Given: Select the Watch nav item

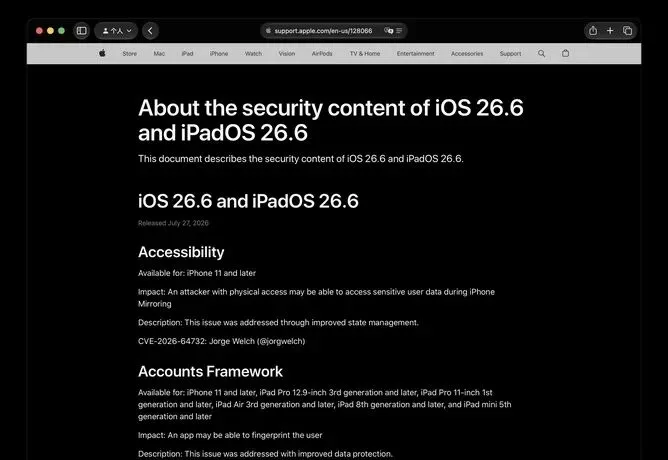Looking at the screenshot, I should click(x=253, y=54).
